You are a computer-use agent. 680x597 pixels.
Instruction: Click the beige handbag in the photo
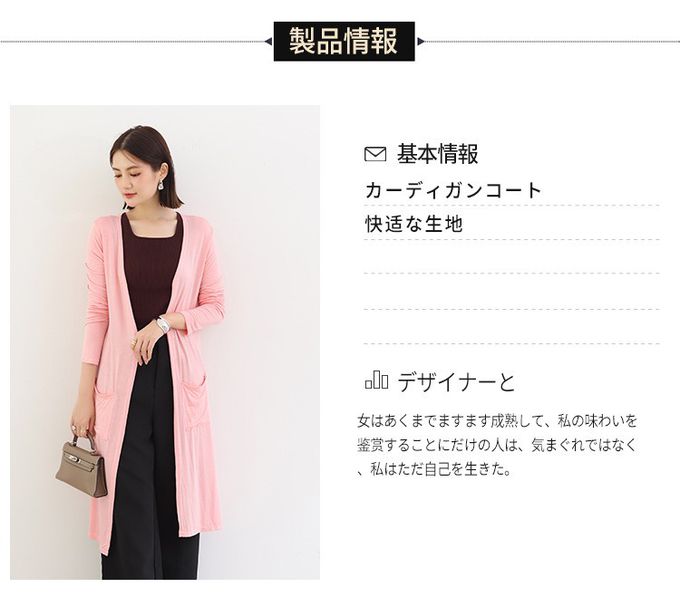(x=82, y=465)
